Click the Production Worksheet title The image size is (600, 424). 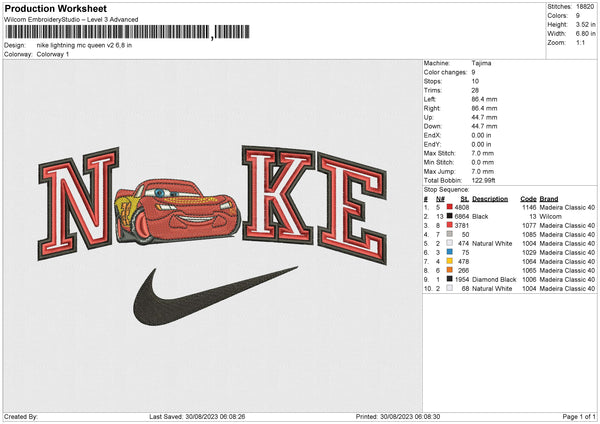[55, 8]
